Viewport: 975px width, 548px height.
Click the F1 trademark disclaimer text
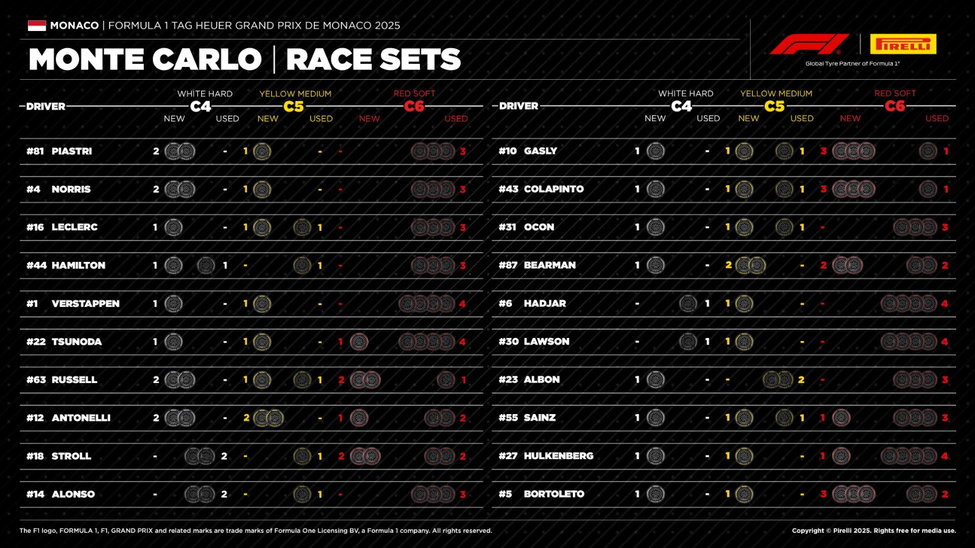(x=255, y=531)
